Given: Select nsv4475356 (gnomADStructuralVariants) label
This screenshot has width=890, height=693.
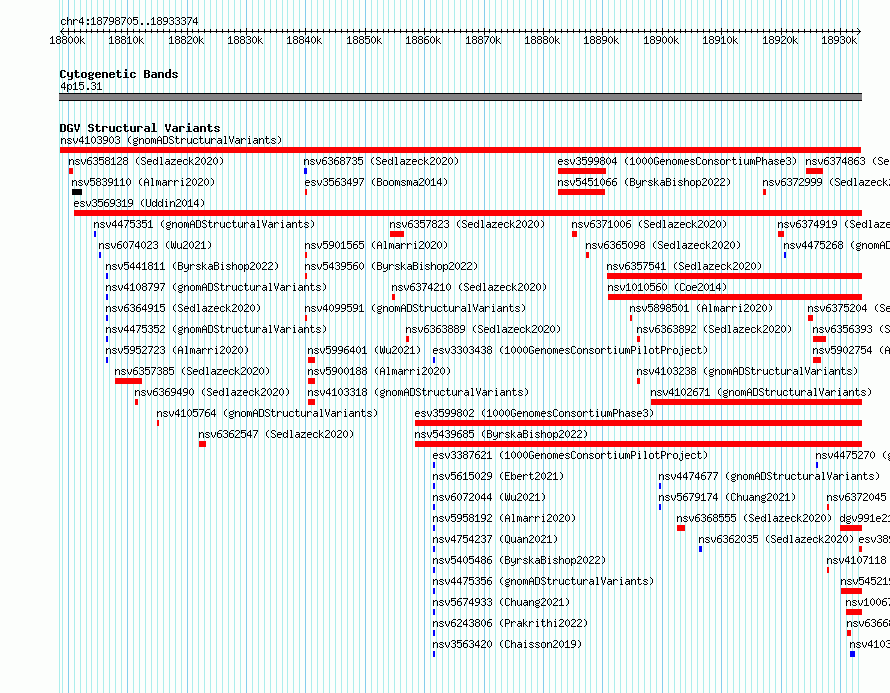Looking at the screenshot, I should [x=543, y=581].
